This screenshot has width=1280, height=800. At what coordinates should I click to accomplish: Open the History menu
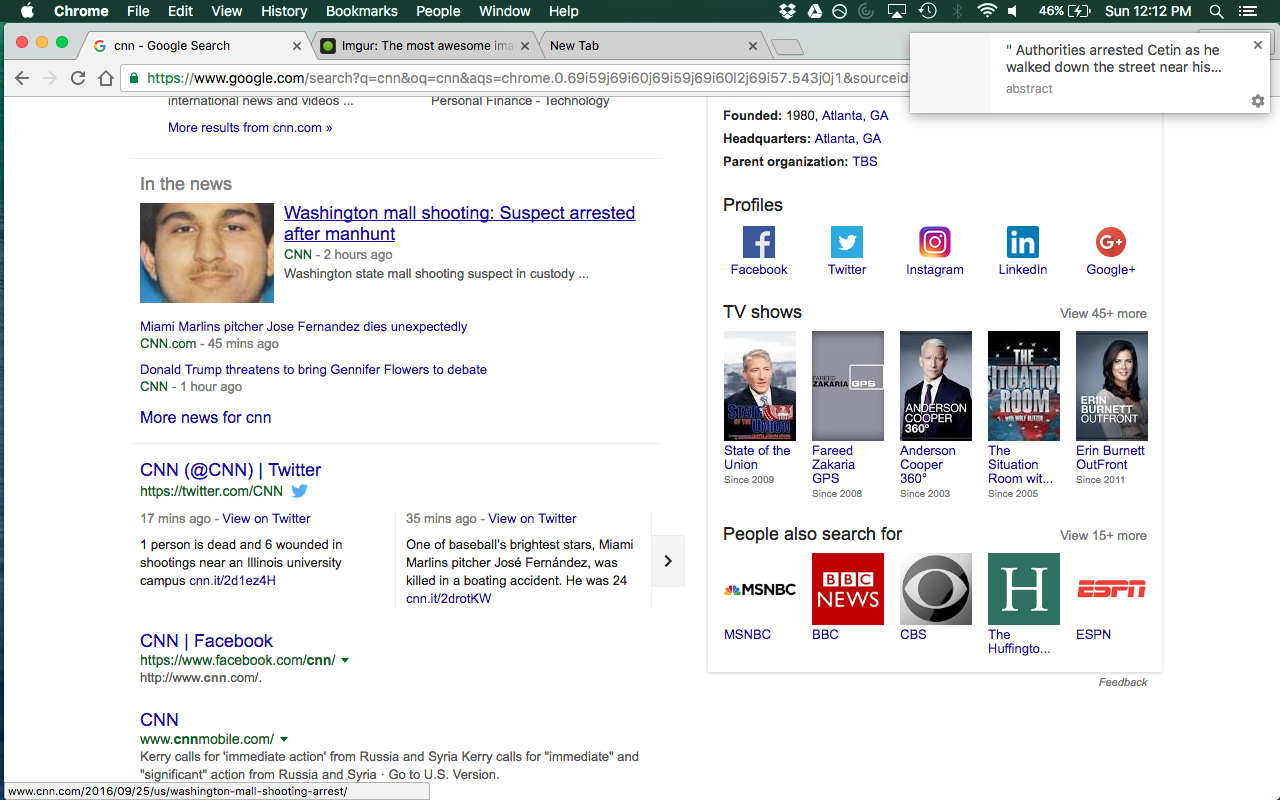click(284, 11)
